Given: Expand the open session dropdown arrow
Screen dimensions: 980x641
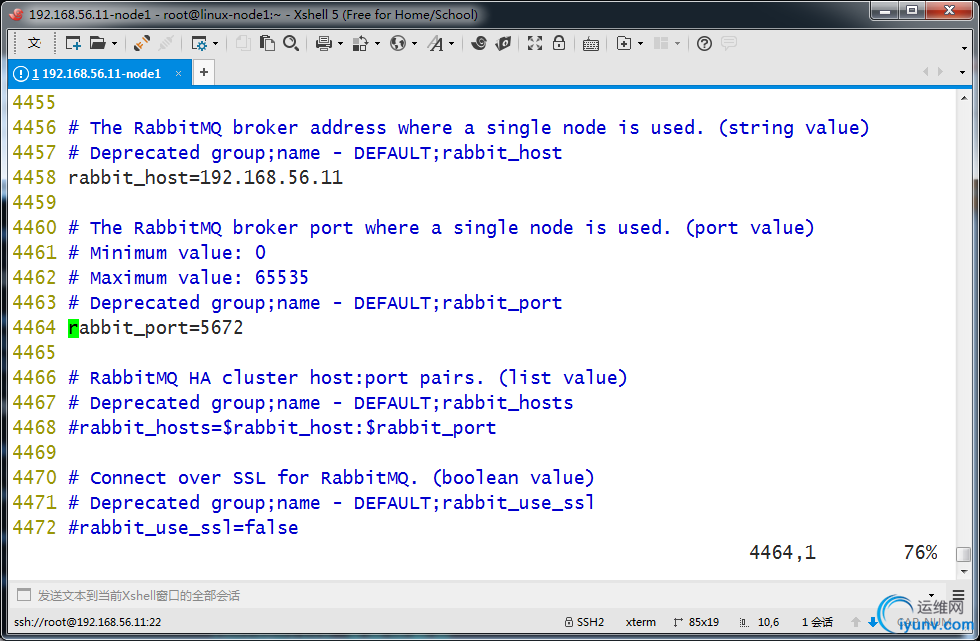Looking at the screenshot, I should (114, 44).
